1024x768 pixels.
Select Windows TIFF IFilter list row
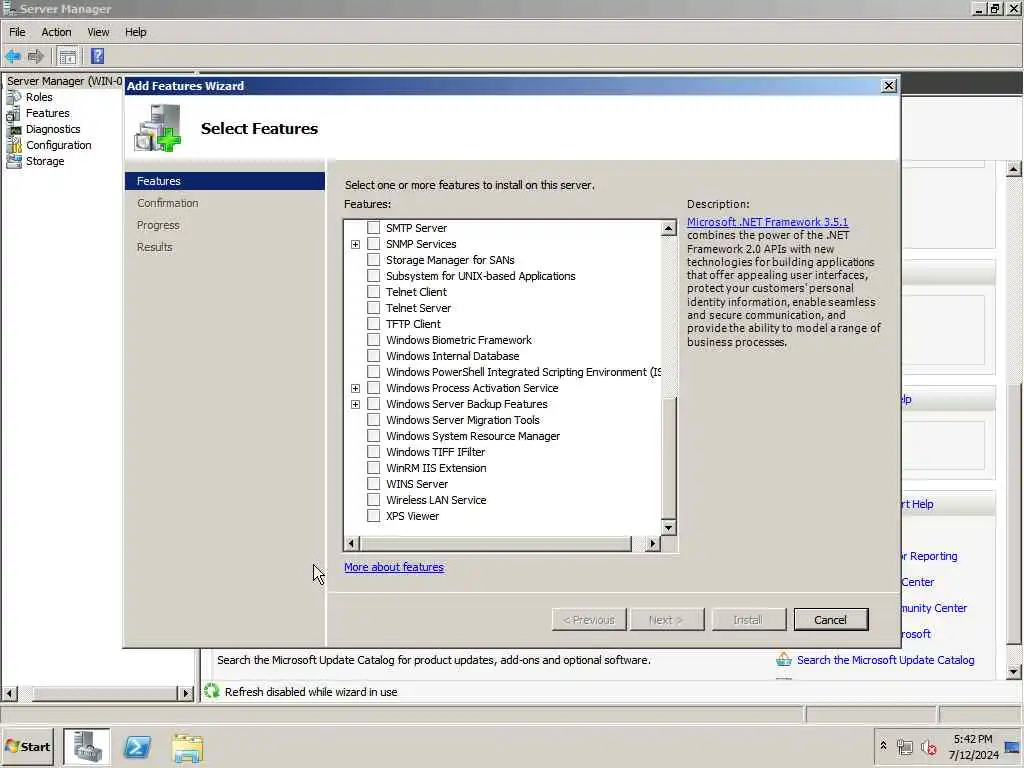pyautogui.click(x=436, y=452)
